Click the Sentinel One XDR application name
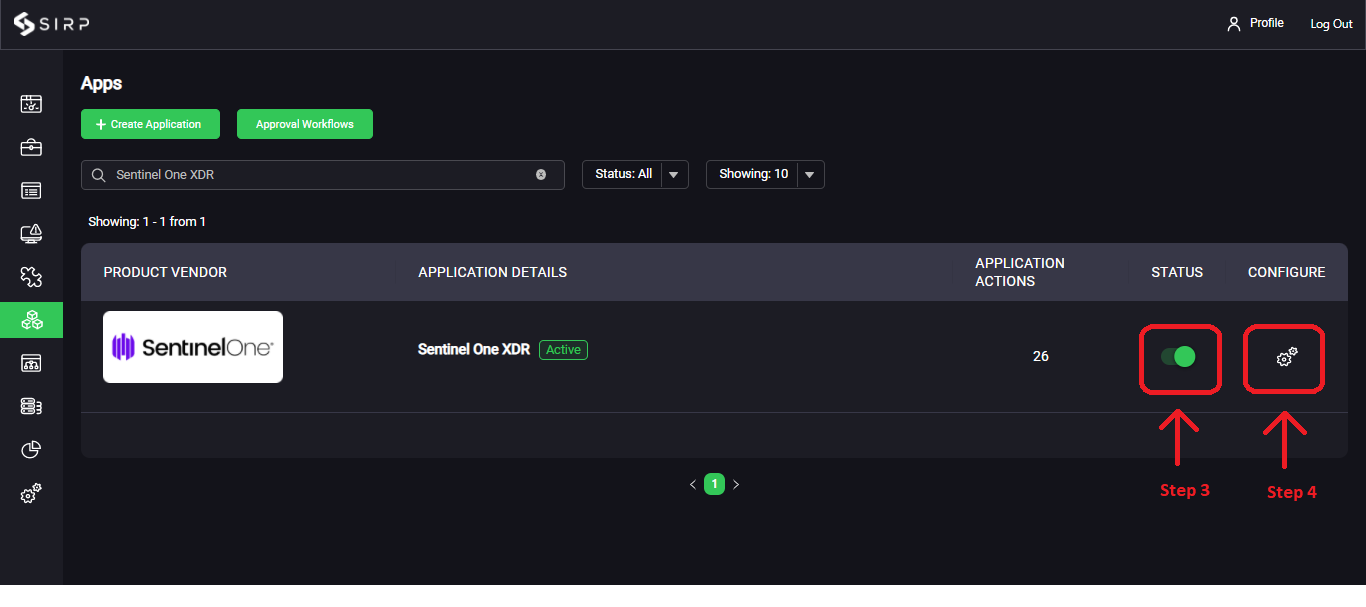1366x607 pixels. pyautogui.click(x=474, y=350)
